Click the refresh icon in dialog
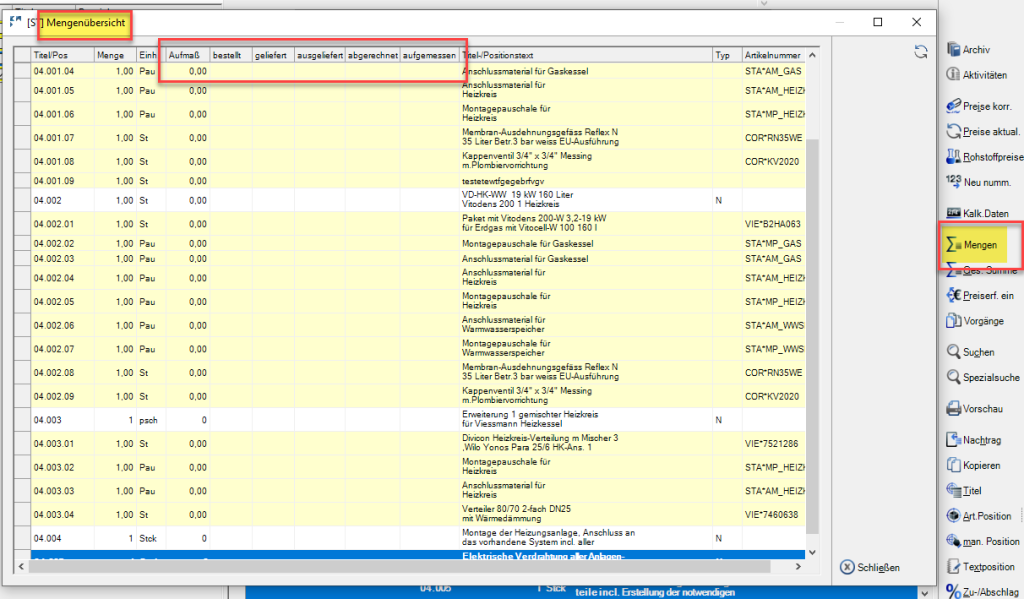Screen dimensions: 1024x599 (x=919, y=52)
